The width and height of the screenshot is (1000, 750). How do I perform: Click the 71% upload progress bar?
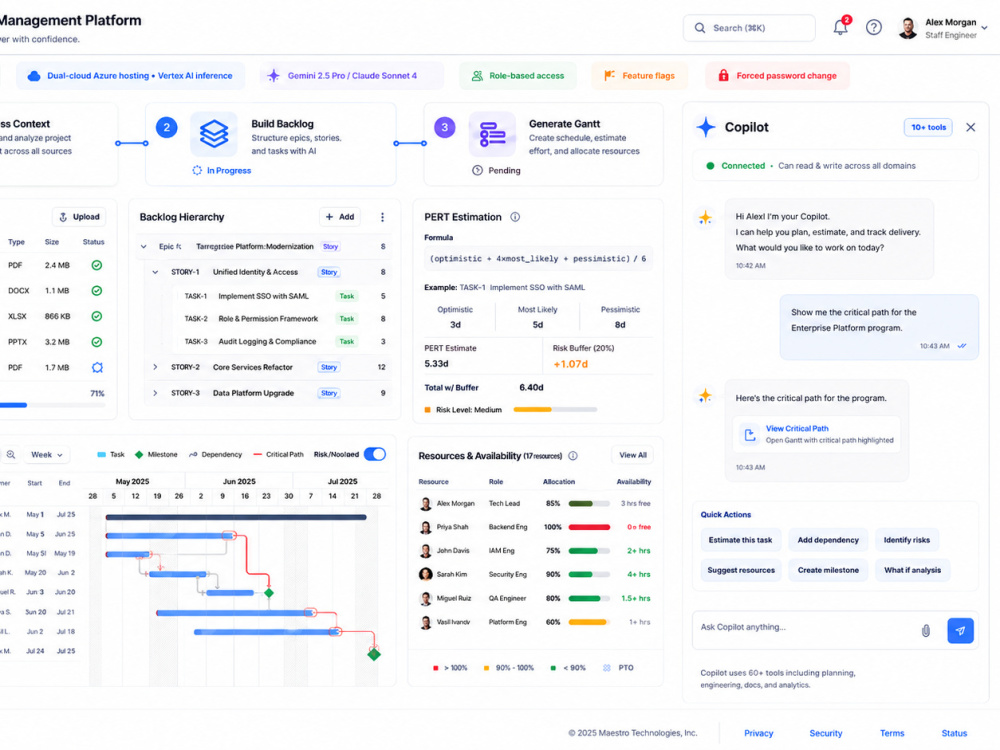pyautogui.click(x=52, y=405)
